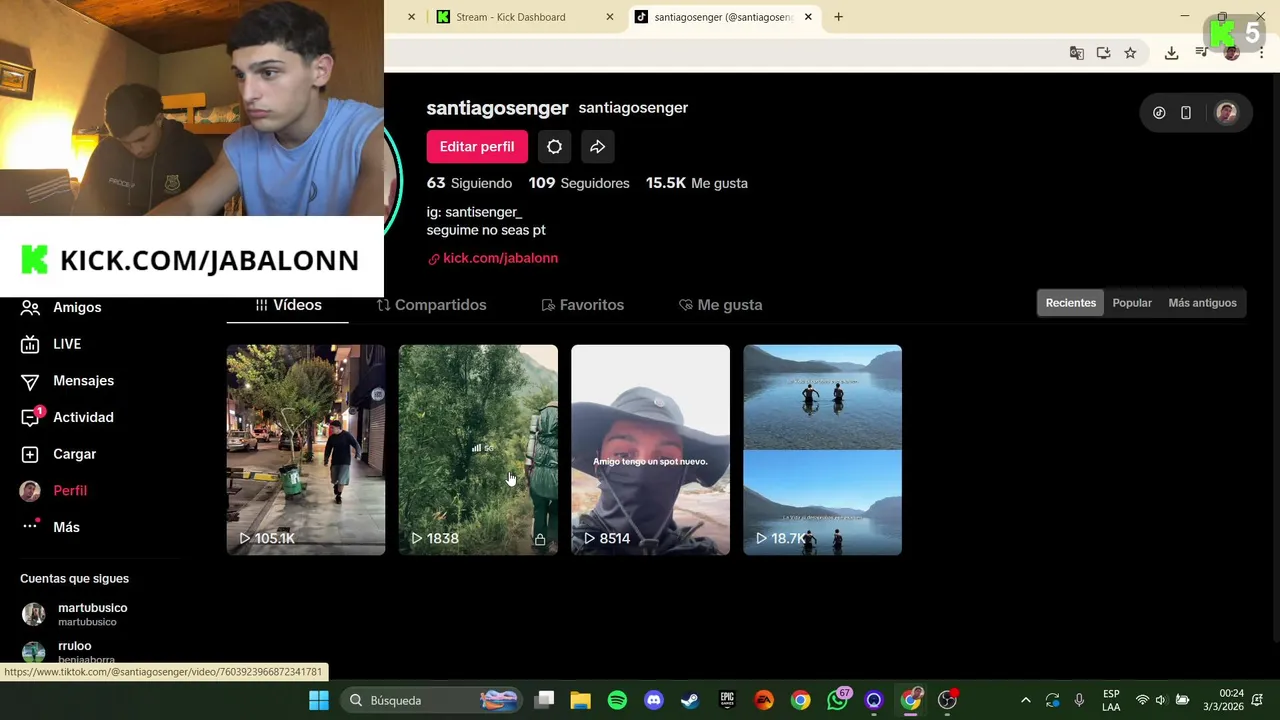Switch the ESP LAA keyboard language
The height and width of the screenshot is (720, 1280).
click(1111, 701)
